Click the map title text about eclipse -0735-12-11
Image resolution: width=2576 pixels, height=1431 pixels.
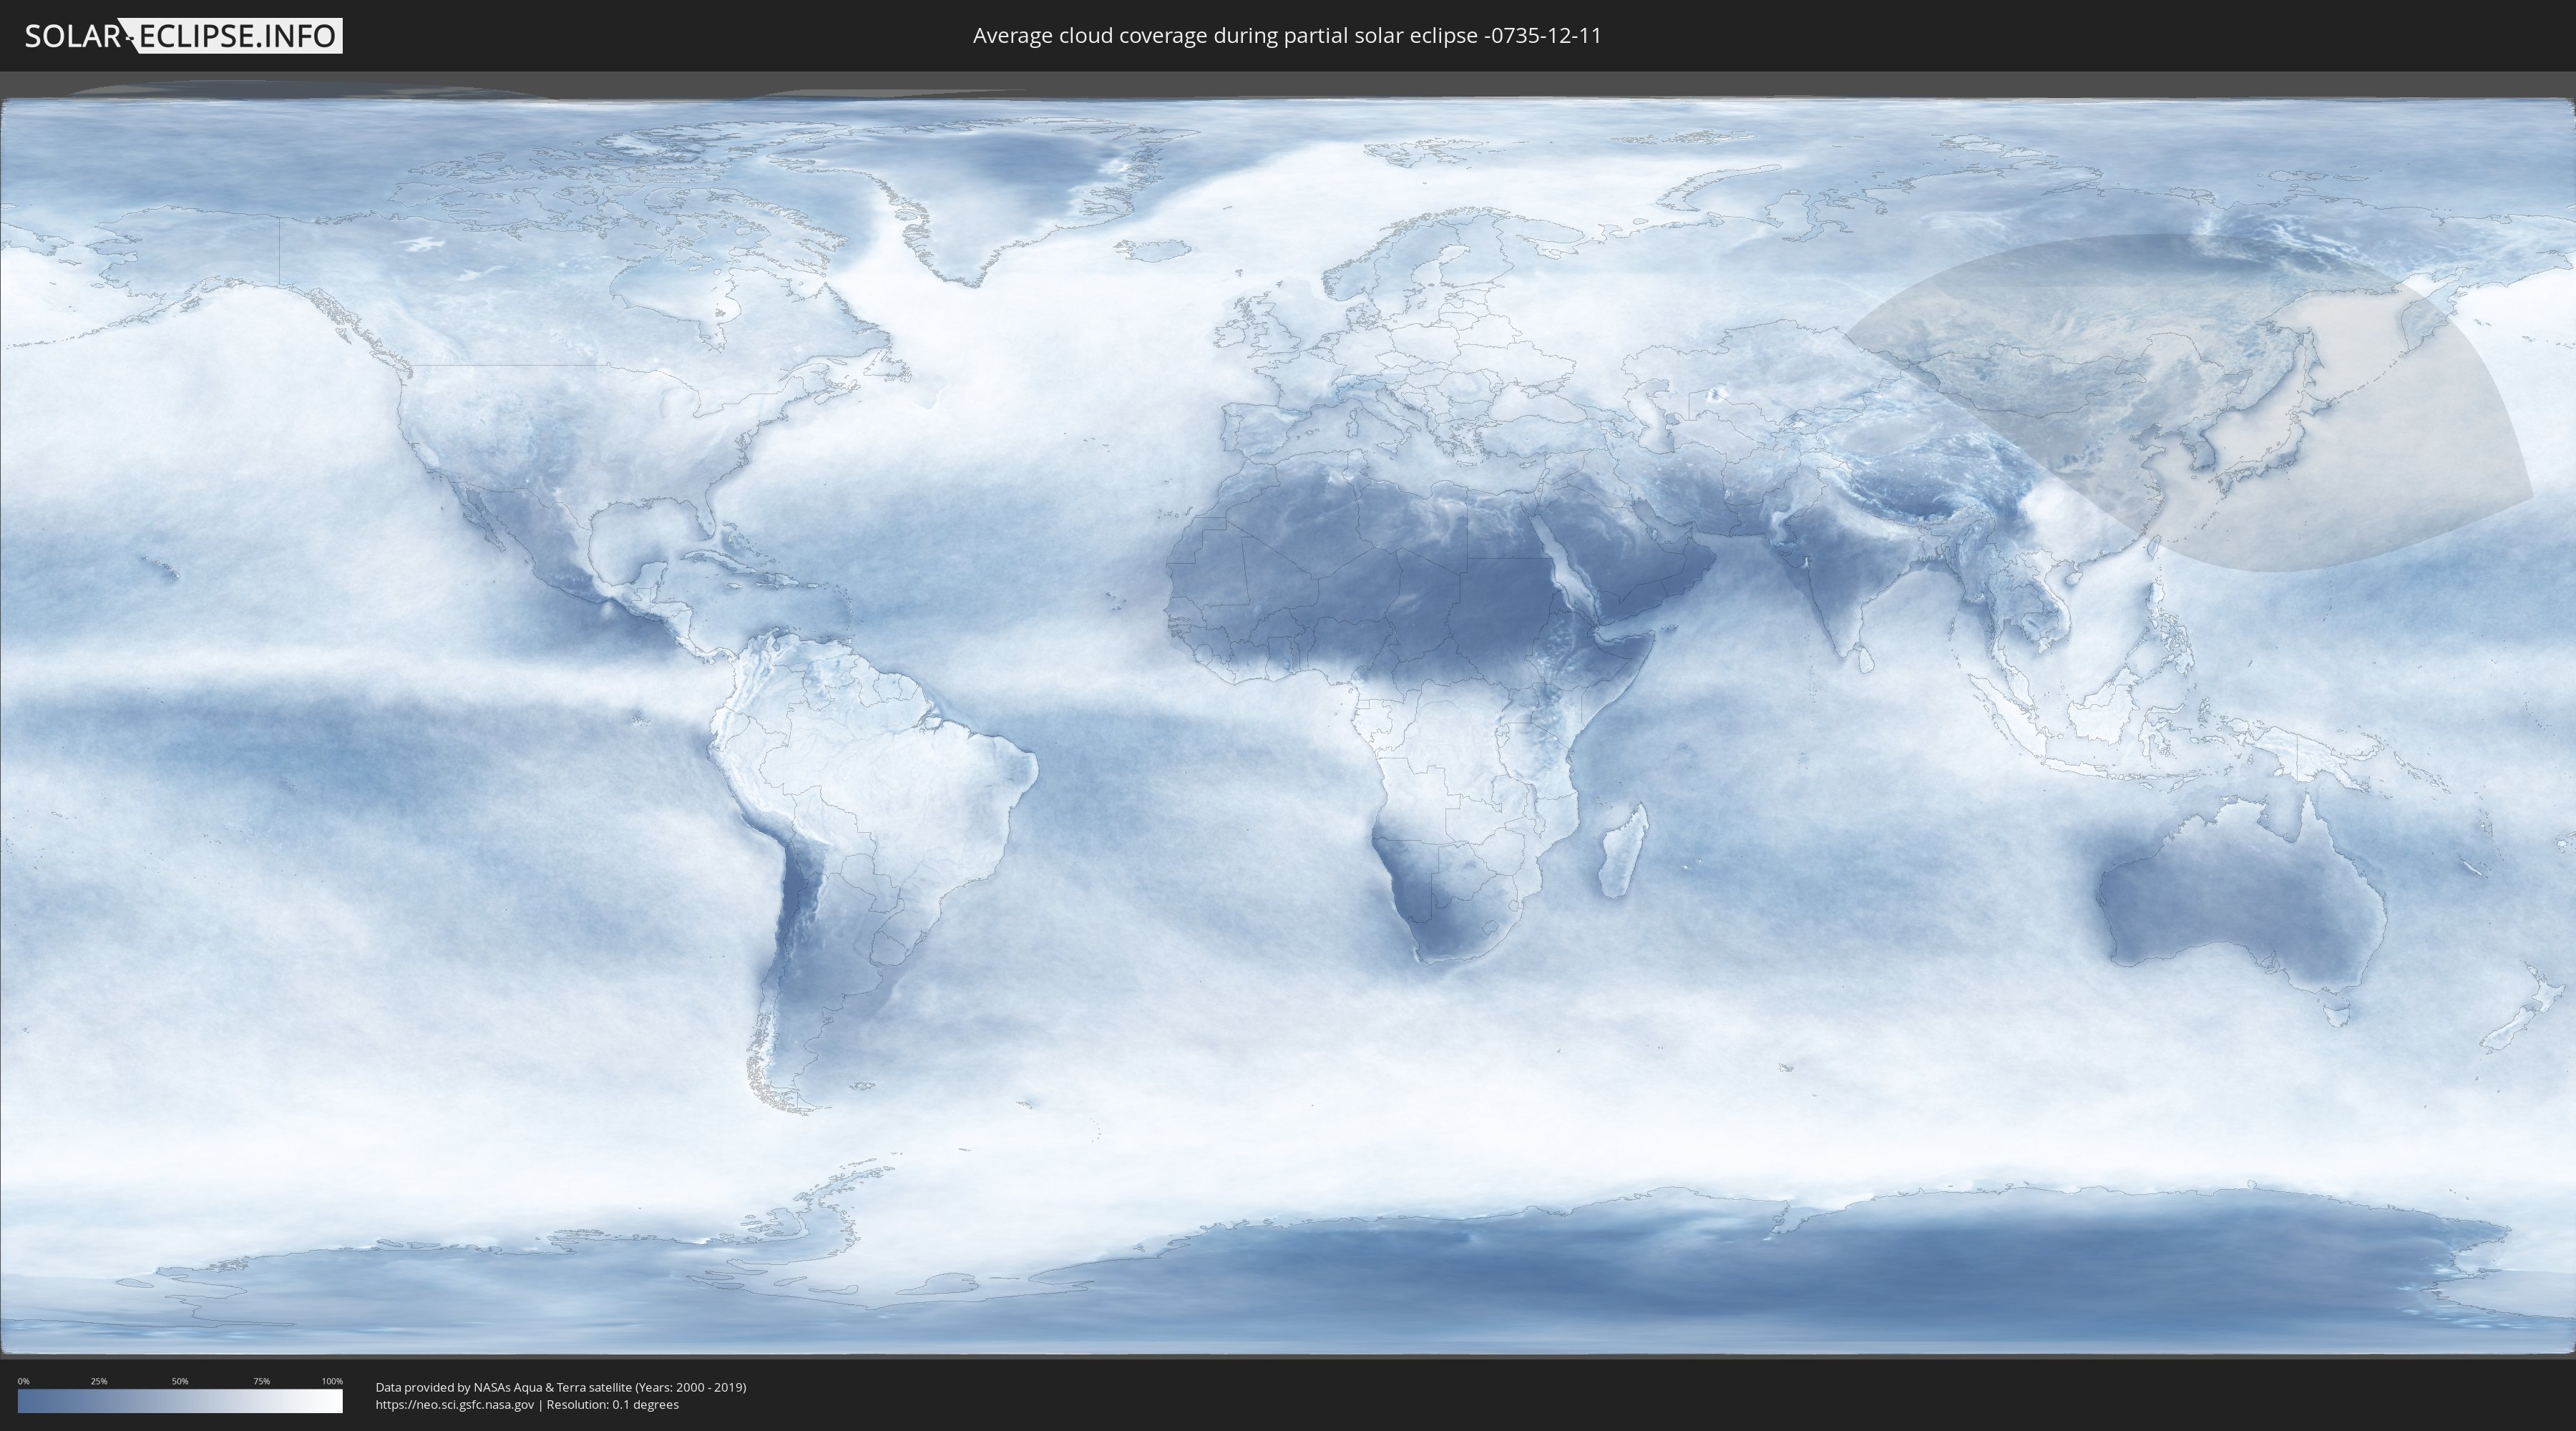tap(1287, 36)
